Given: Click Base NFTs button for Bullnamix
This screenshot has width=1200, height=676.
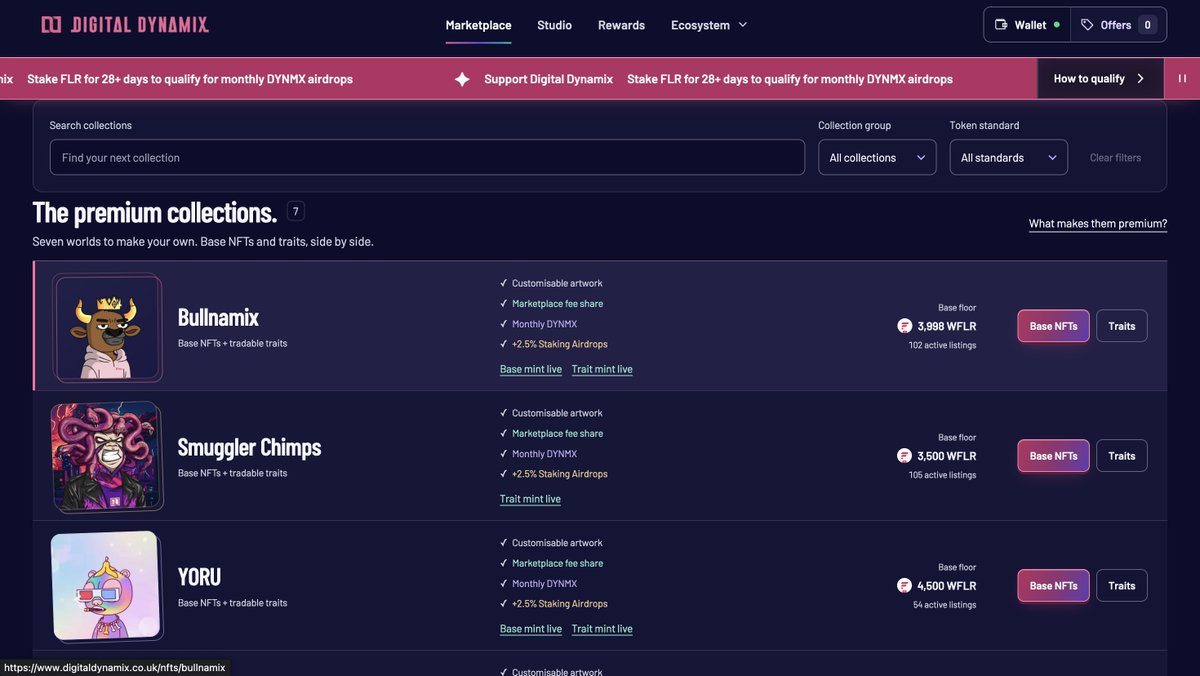Looking at the screenshot, I should 1053,326.
